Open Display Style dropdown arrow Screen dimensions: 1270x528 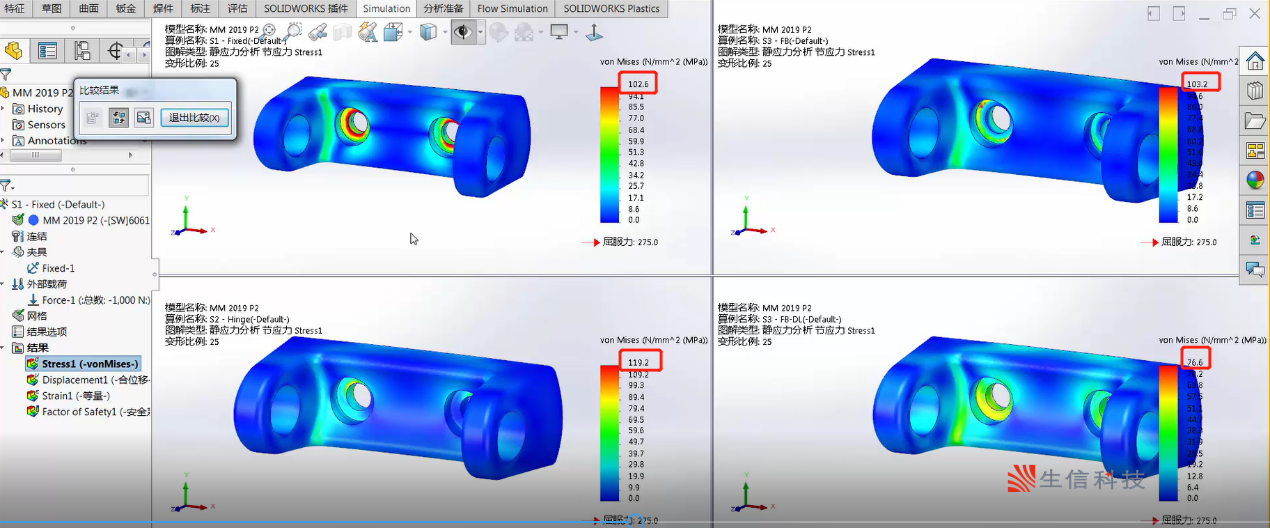pyautogui.click(x=445, y=32)
